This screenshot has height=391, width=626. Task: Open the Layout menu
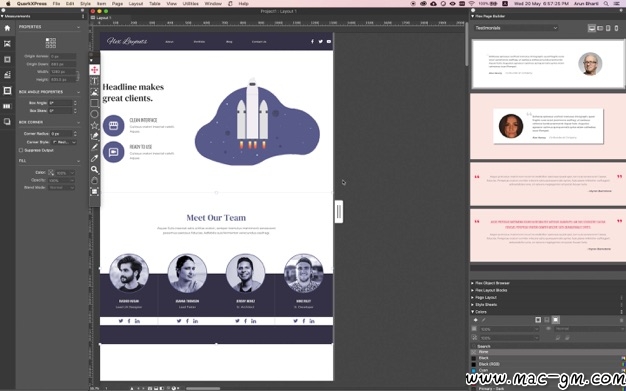click(136, 4)
